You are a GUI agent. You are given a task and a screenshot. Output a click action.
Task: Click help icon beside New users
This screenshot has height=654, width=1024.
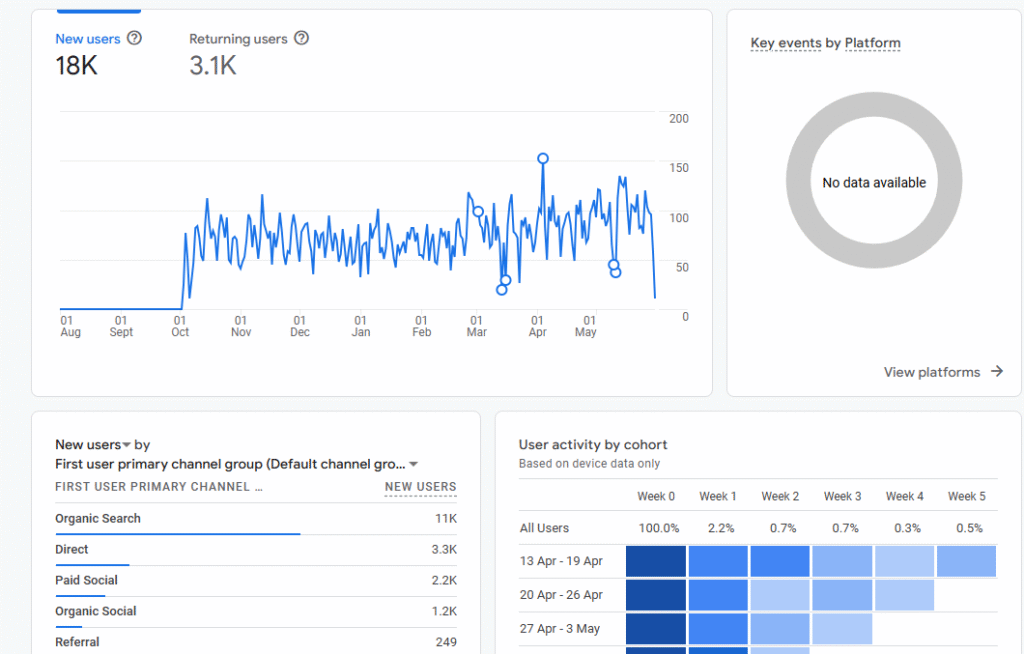pos(134,39)
